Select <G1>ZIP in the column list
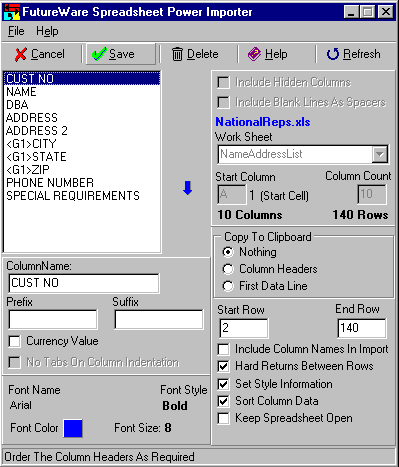This screenshot has height=467, width=399. tap(82, 170)
